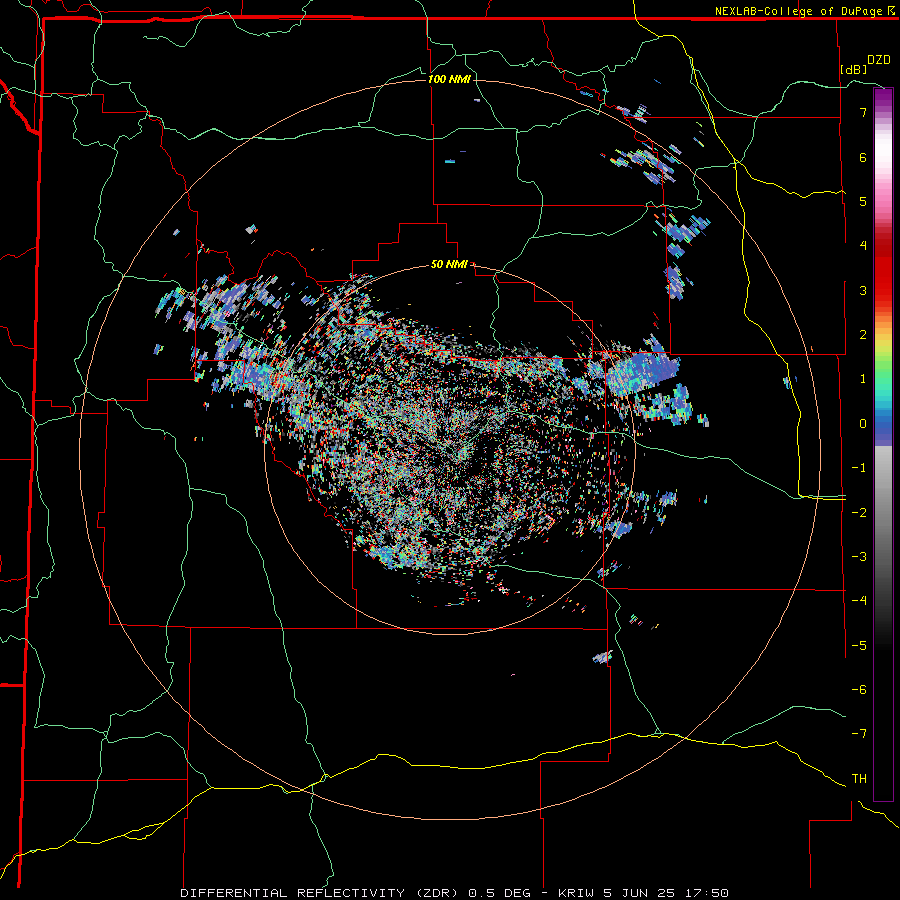
Task: Click the 3 tick label on the color scale
Action: pyautogui.click(x=863, y=290)
